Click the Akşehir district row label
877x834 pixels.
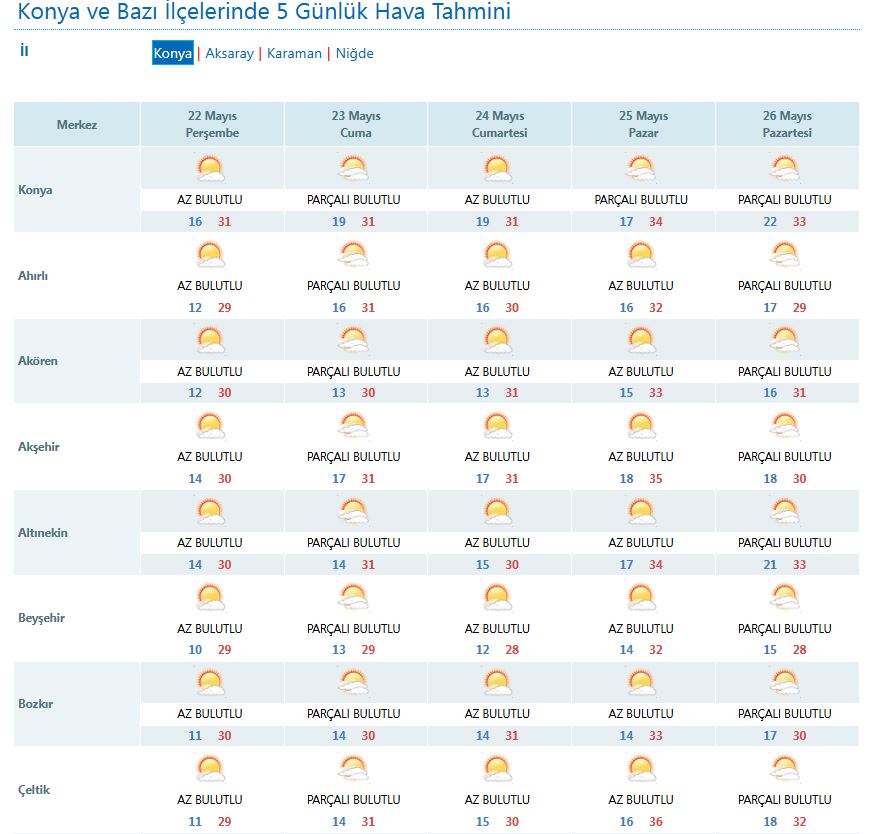point(39,447)
